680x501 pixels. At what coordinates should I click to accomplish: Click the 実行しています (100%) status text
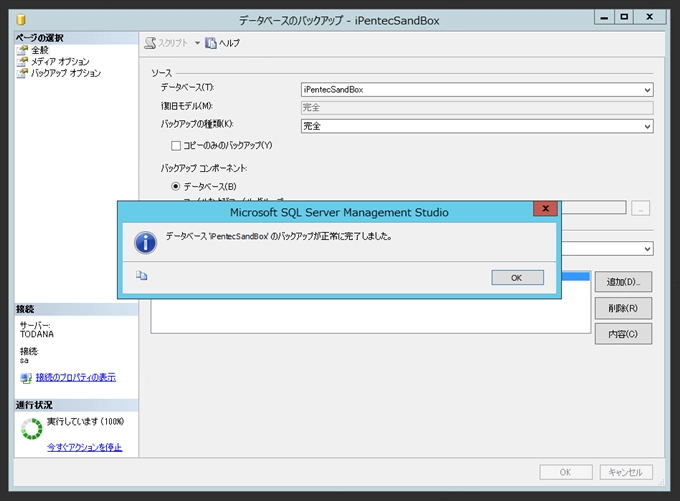[x=85, y=422]
